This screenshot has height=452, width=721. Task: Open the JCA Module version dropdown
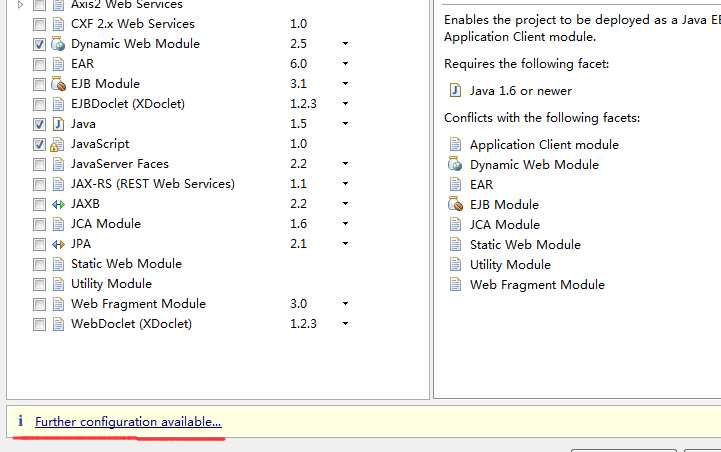[345, 223]
